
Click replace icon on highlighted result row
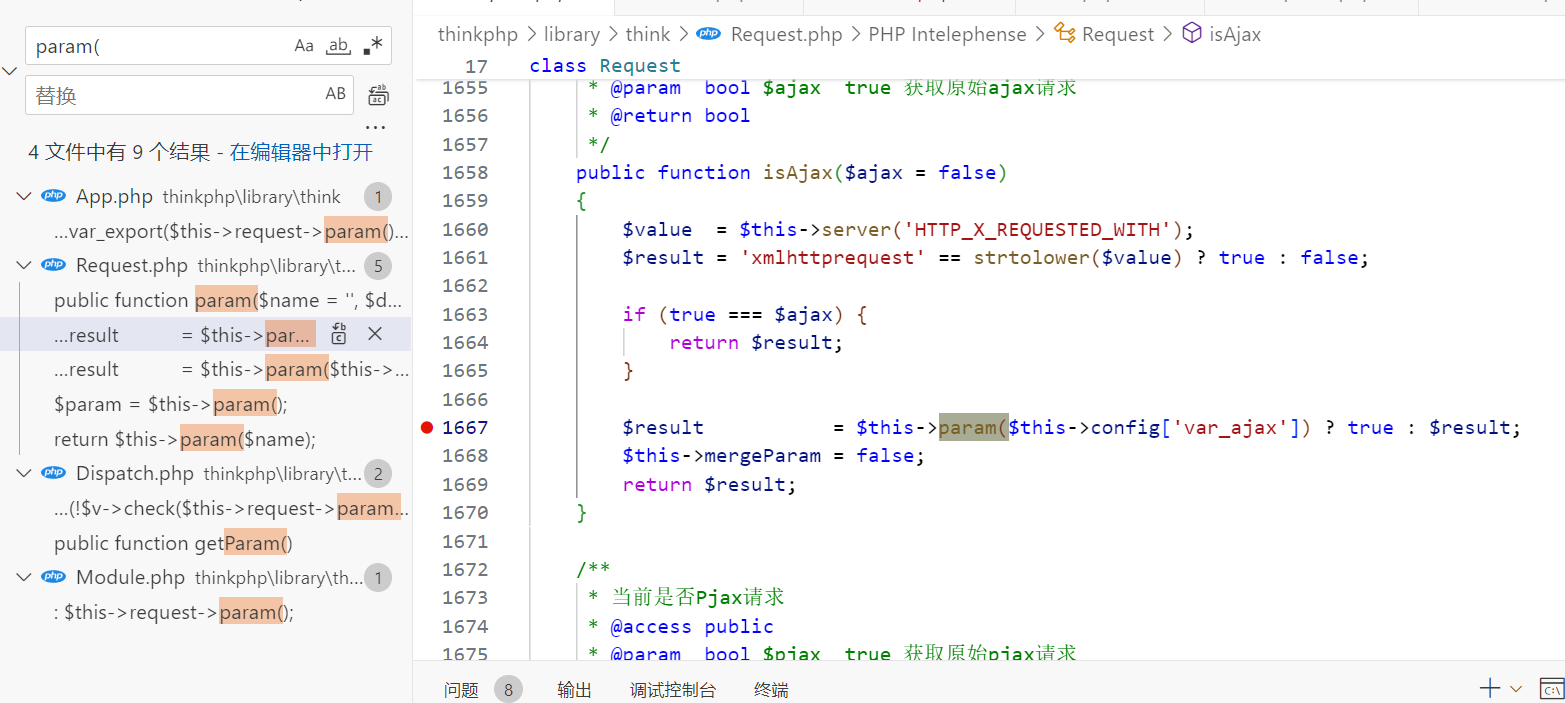[x=339, y=334]
